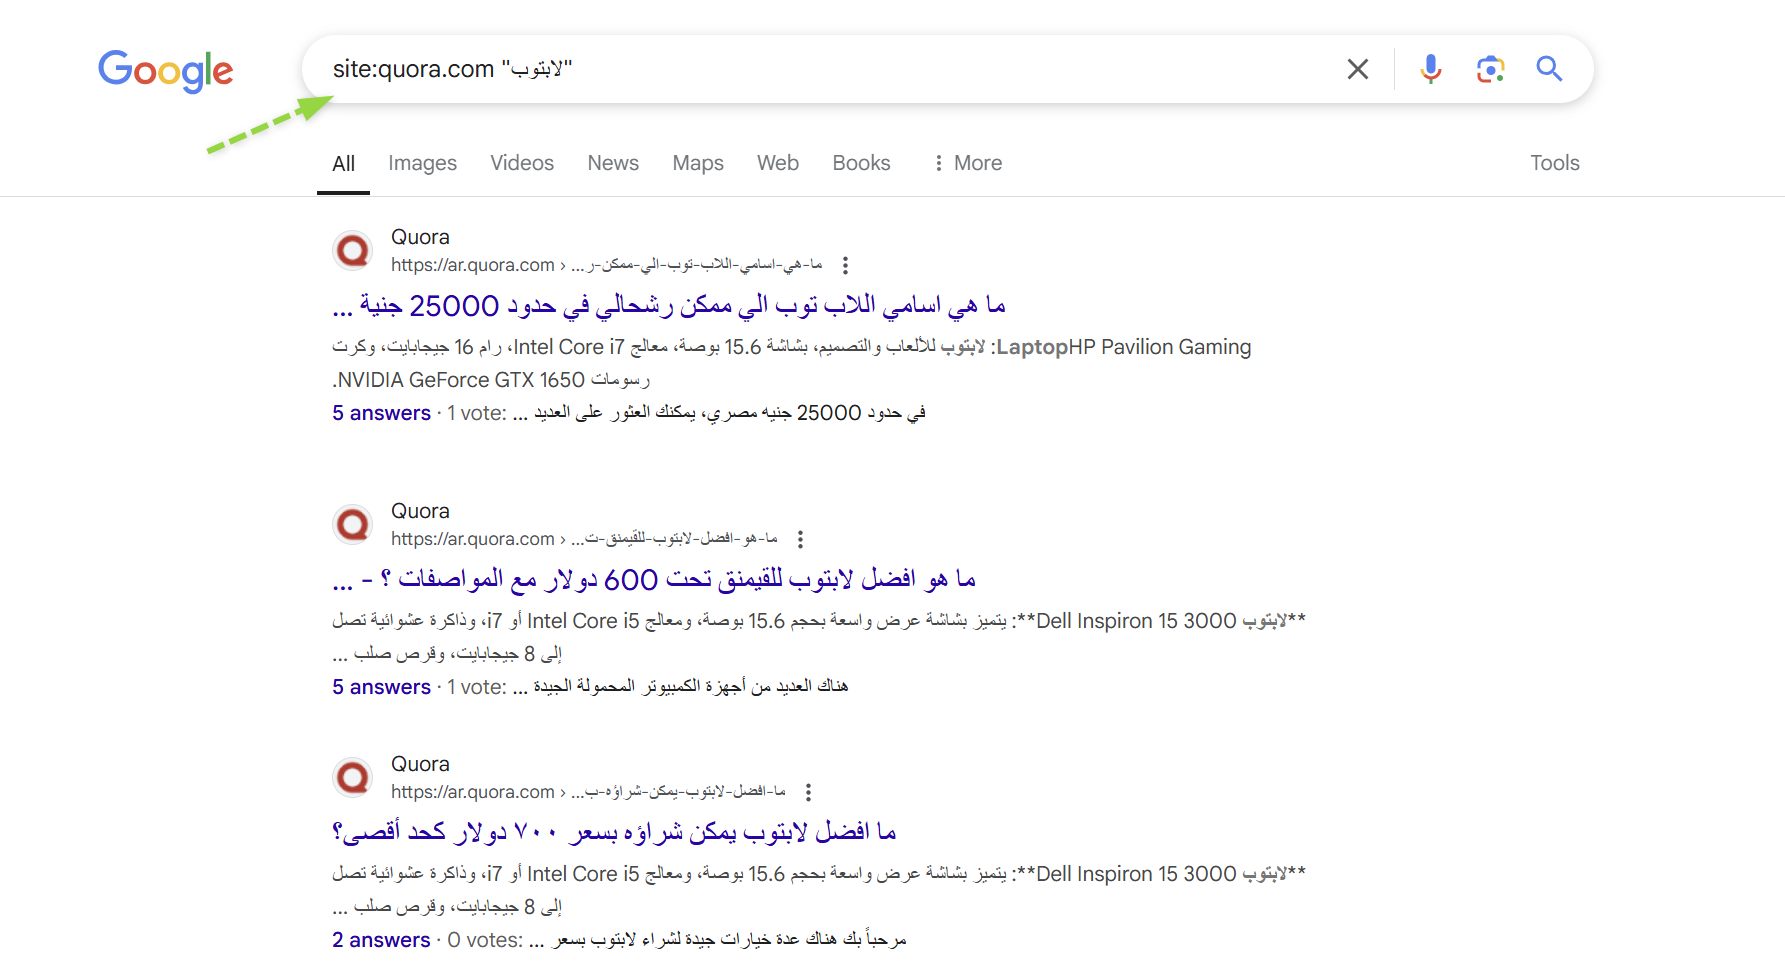Select the Maps tab

(697, 163)
